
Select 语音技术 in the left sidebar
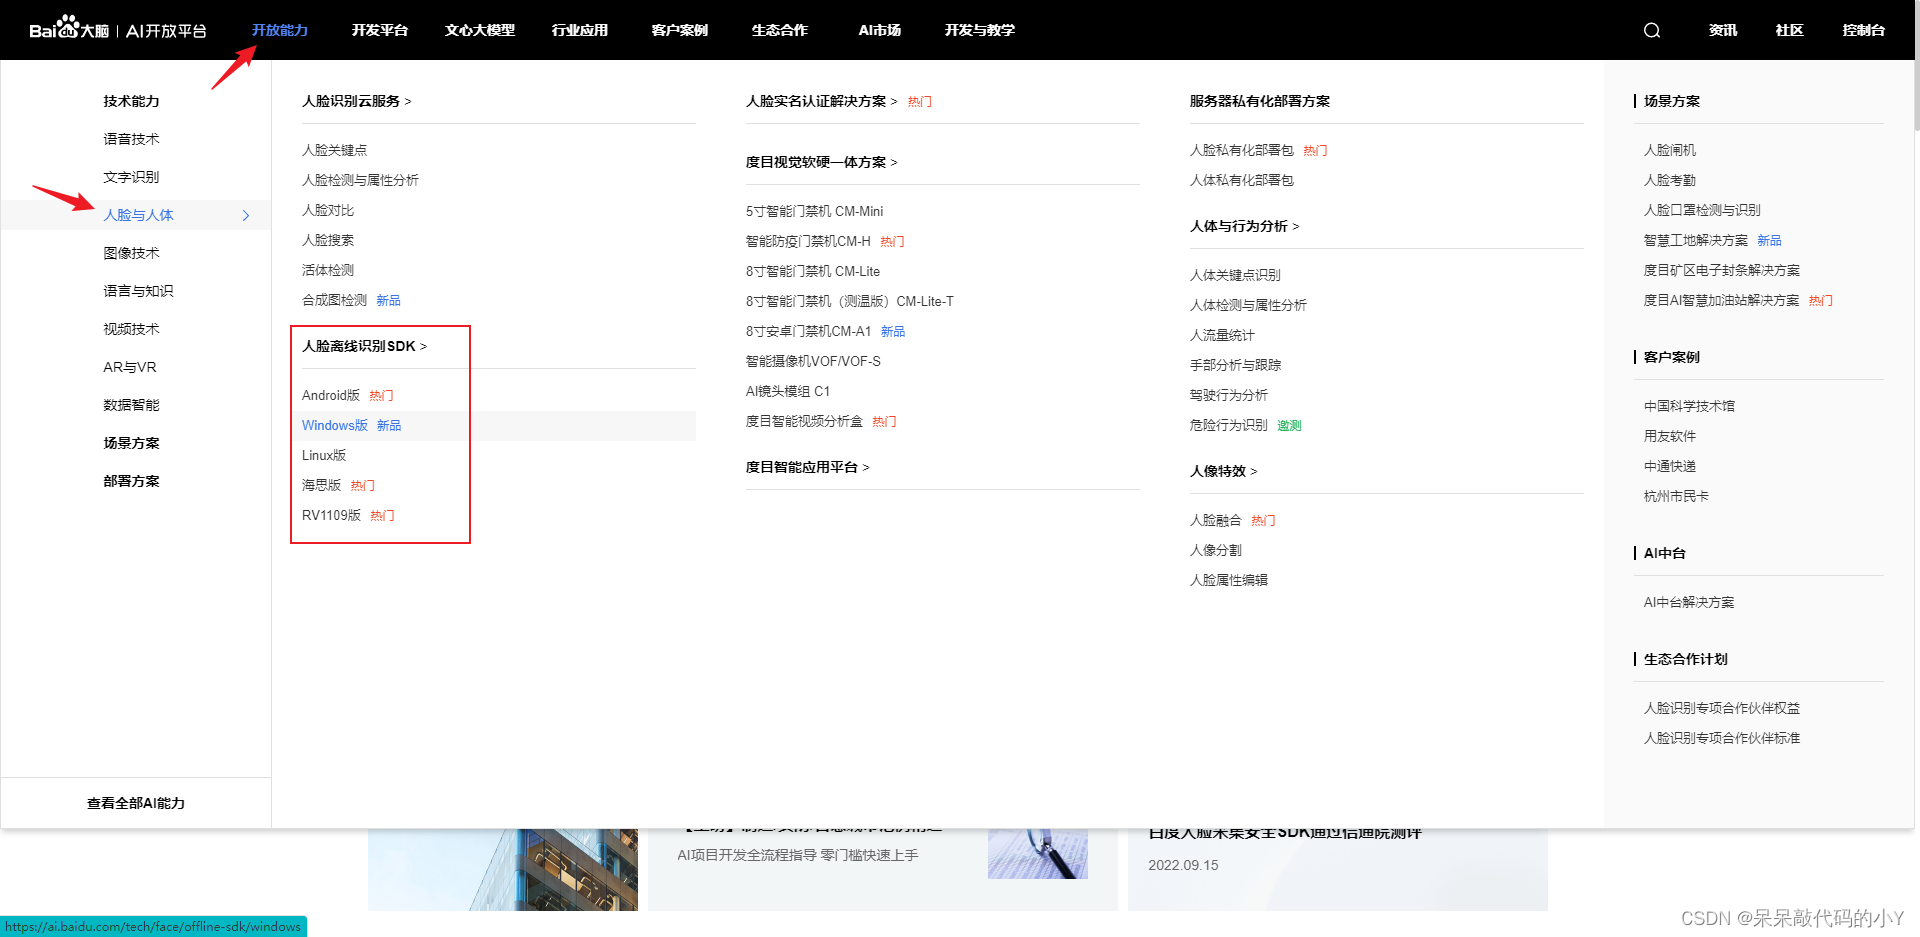131,139
